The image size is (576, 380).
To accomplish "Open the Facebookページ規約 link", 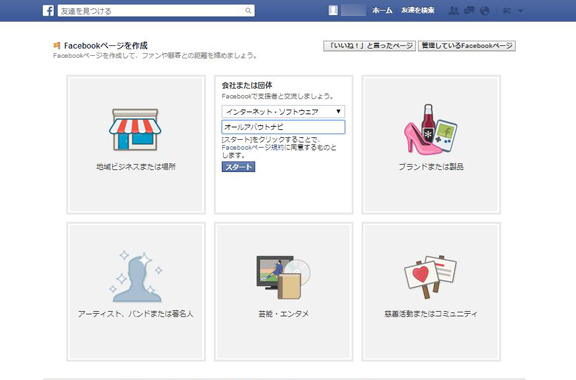I will coord(253,148).
